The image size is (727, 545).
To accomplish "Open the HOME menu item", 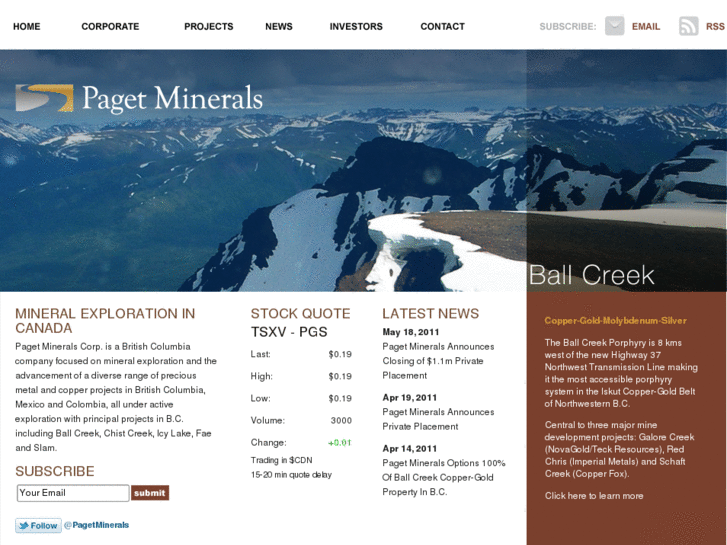I will (x=26, y=26).
